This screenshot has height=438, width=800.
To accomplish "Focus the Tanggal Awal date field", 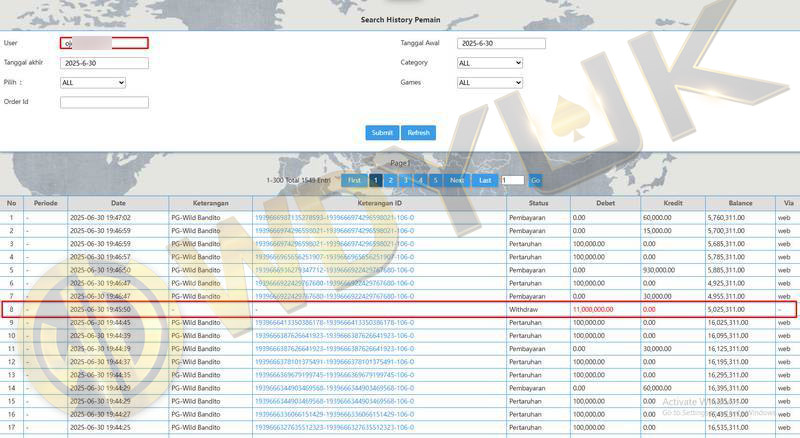I will tap(501, 43).
